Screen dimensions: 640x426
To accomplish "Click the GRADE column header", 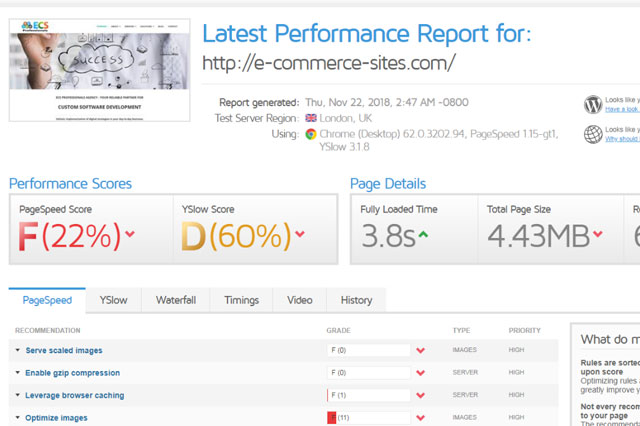I will [338, 331].
